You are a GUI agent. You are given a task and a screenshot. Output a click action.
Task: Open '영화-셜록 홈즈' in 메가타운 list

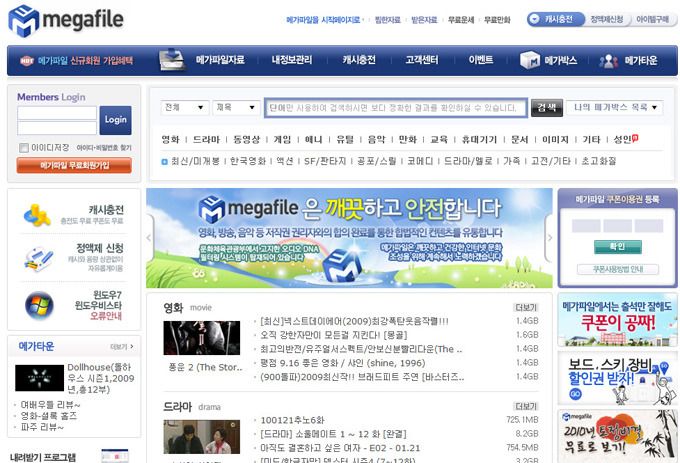coord(49,416)
